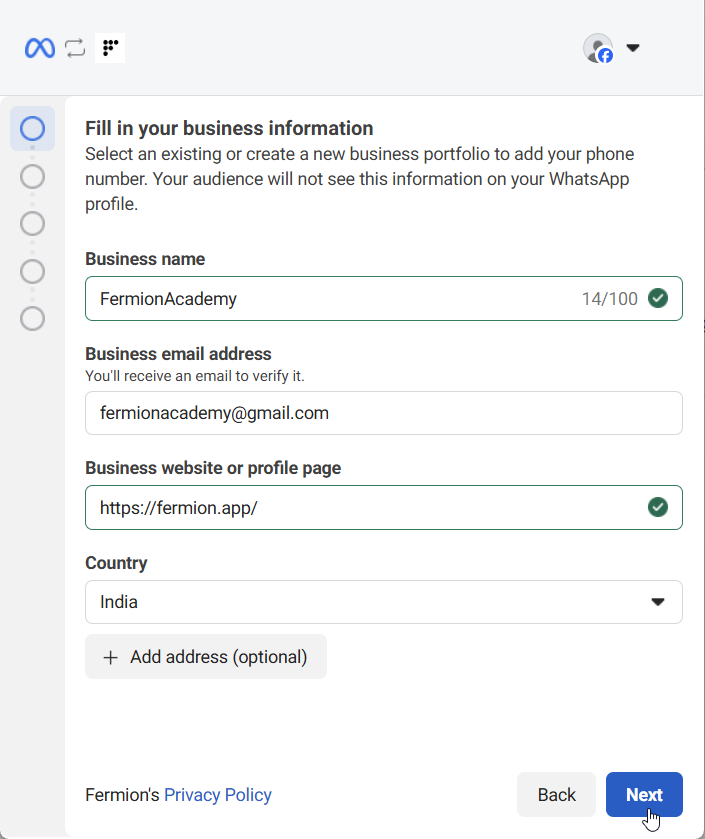Select the fourth step circle in sidebar
The image size is (705, 839).
(x=32, y=271)
